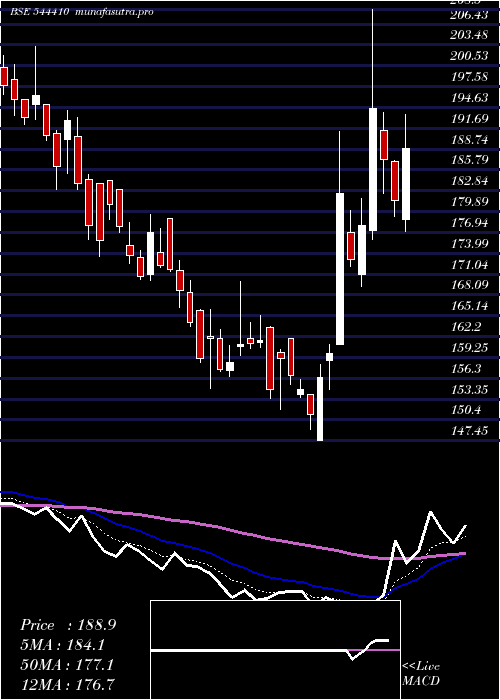The width and height of the screenshot is (500, 700).
Task: Click the 12MA : 176.7 readout
Action: [67, 684]
